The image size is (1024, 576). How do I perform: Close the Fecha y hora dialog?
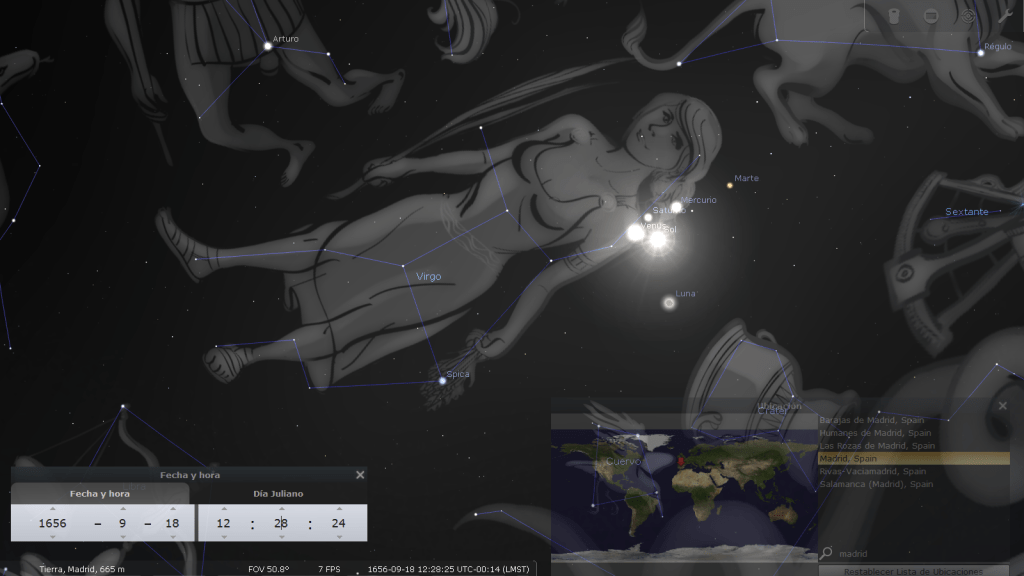click(360, 475)
